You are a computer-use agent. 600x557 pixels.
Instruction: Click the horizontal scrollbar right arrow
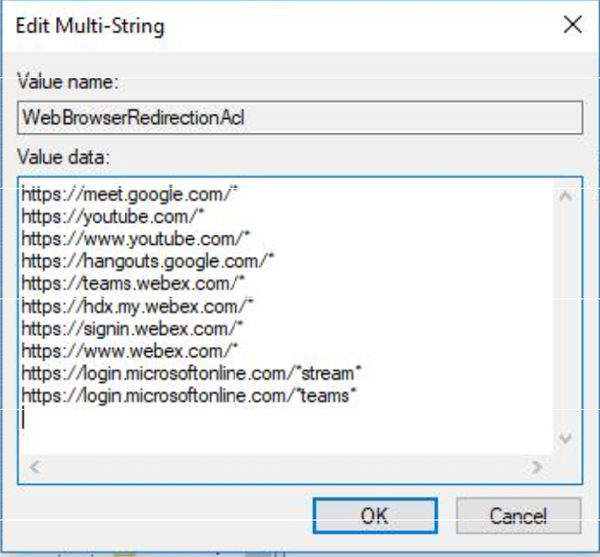(x=537, y=466)
